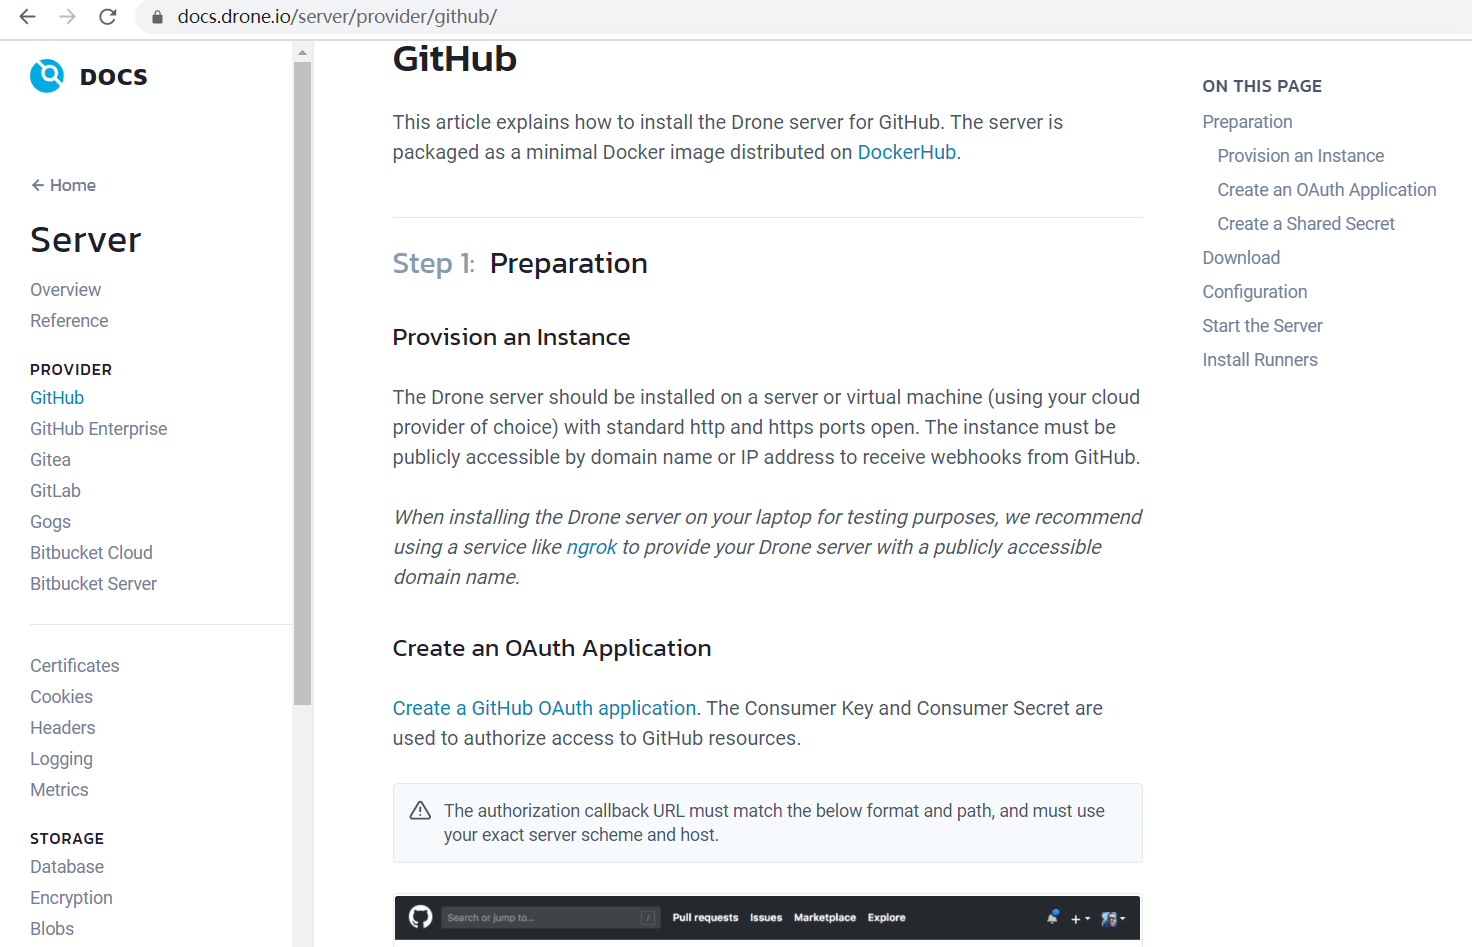Click the notification bell in the embedded GitHub image
The width and height of the screenshot is (1472, 947).
click(1053, 917)
